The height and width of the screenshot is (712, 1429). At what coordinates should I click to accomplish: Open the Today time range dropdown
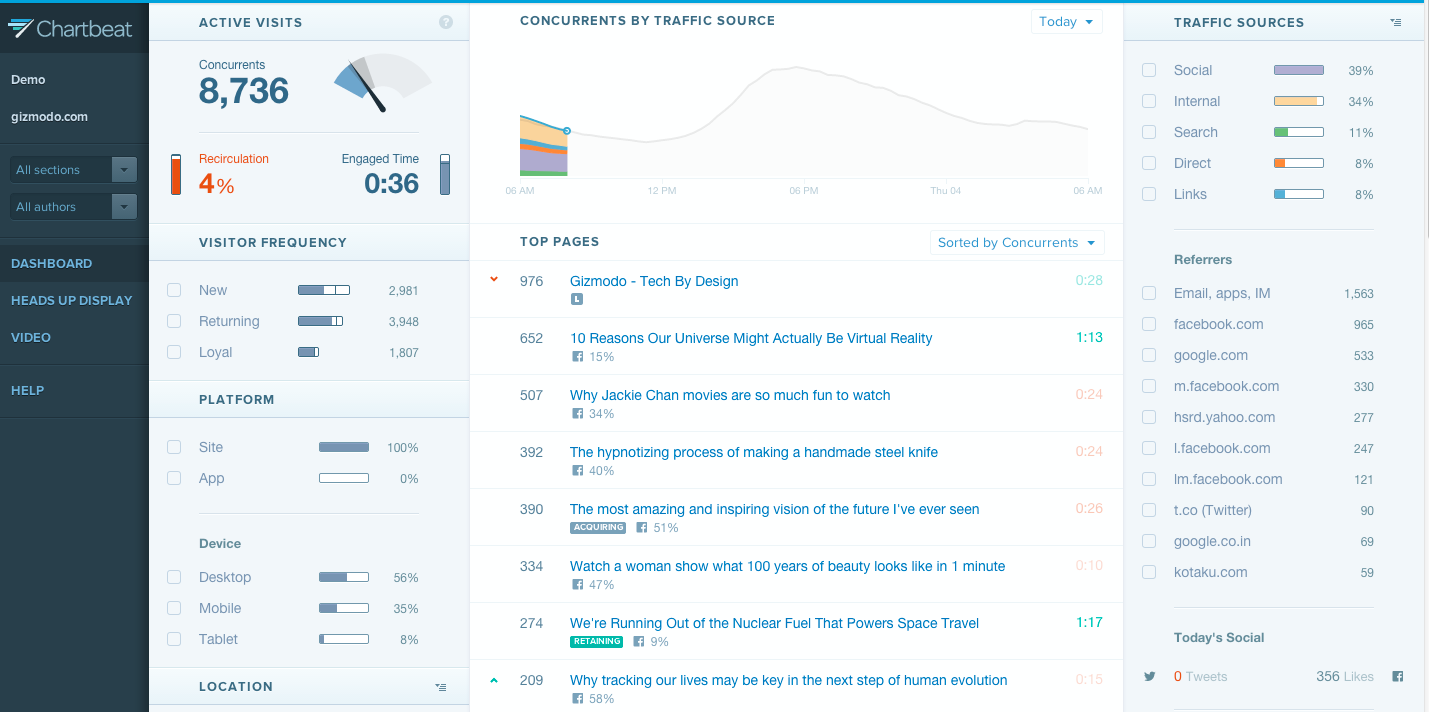pos(1067,22)
